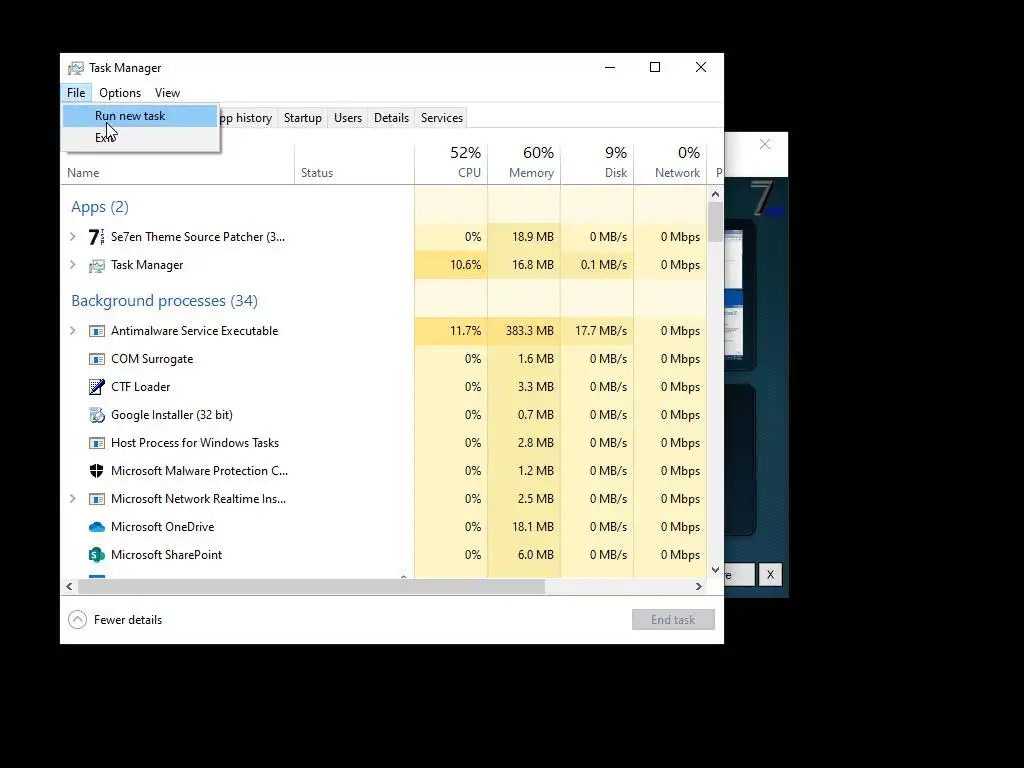This screenshot has height=768, width=1024.
Task: Click the End task button
Action: tap(673, 620)
